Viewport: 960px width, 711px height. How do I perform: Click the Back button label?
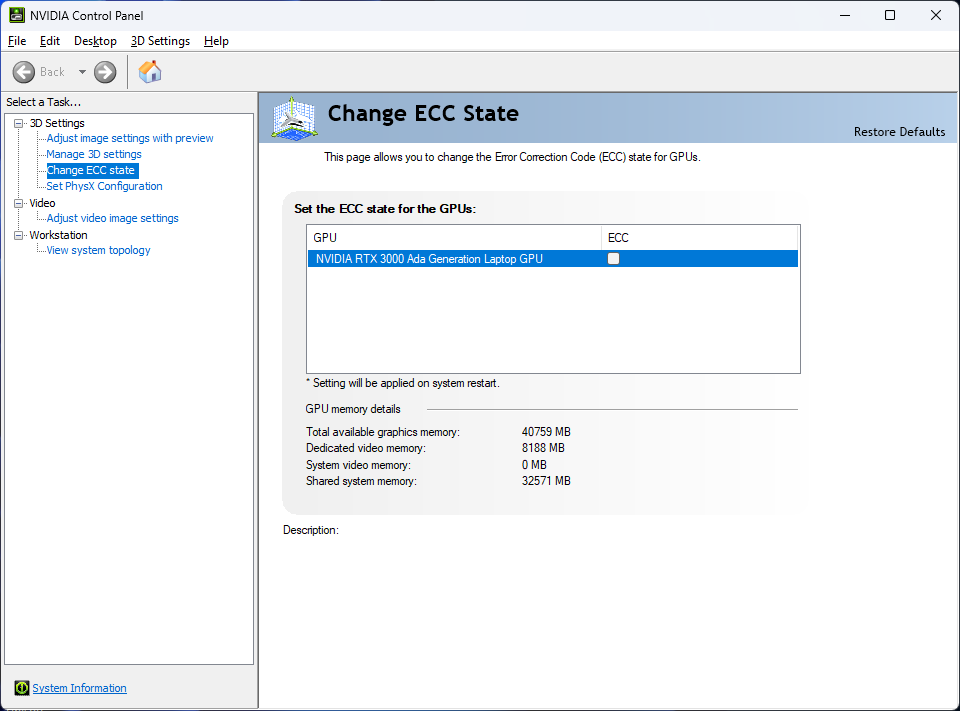click(52, 72)
